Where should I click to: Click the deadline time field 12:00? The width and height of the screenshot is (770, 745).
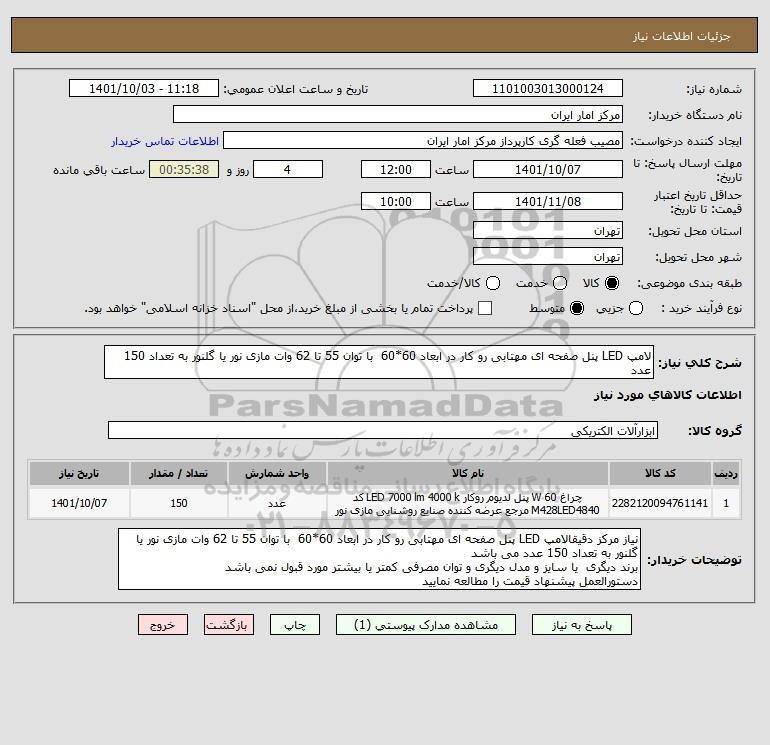point(396,170)
